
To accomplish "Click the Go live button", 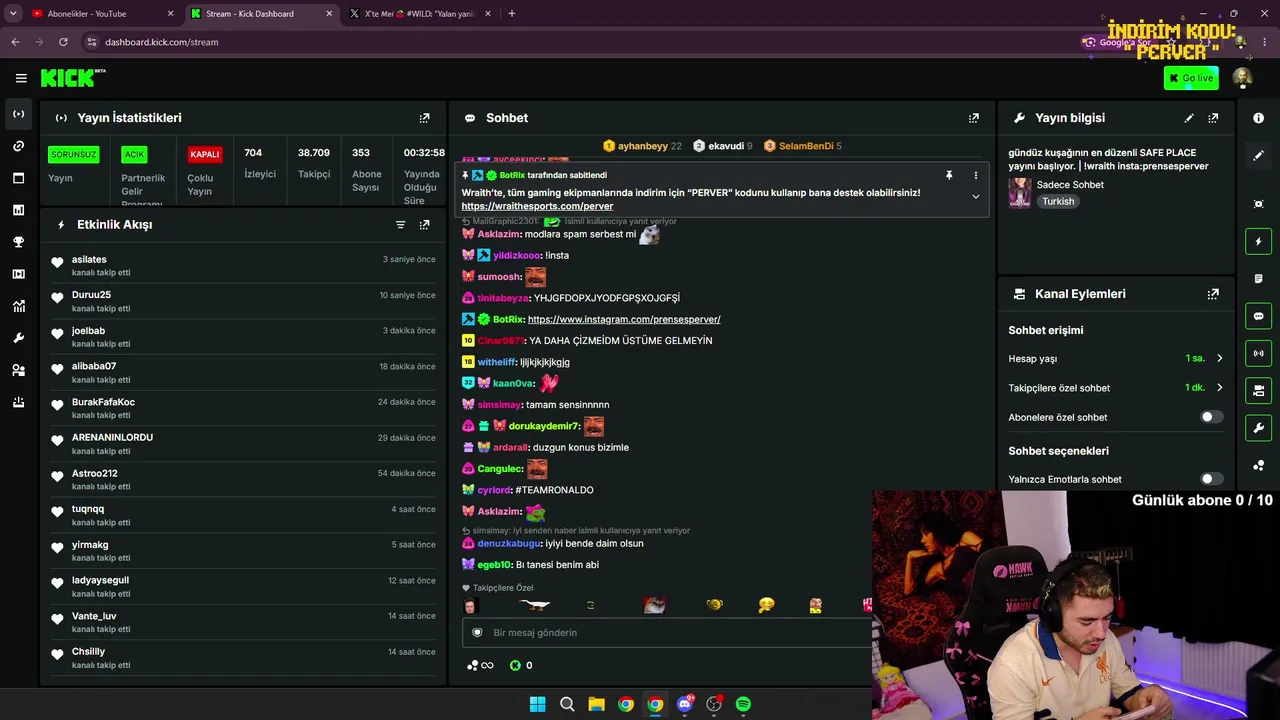I will click(1191, 78).
